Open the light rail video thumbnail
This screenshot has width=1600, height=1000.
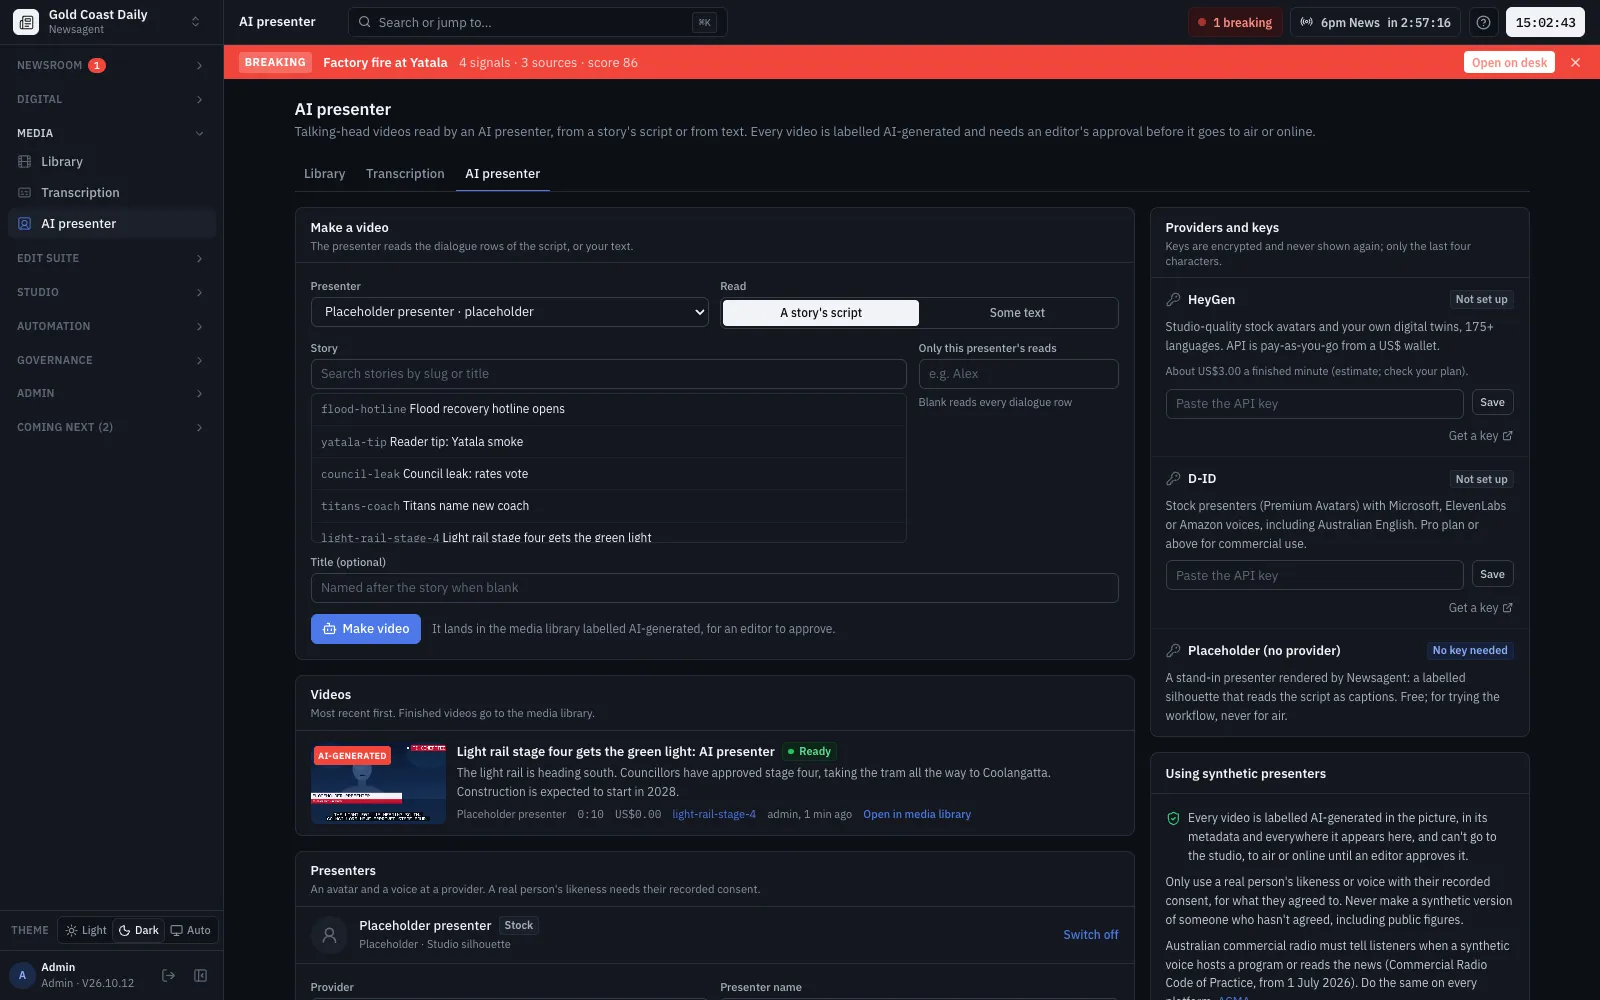pyautogui.click(x=378, y=783)
